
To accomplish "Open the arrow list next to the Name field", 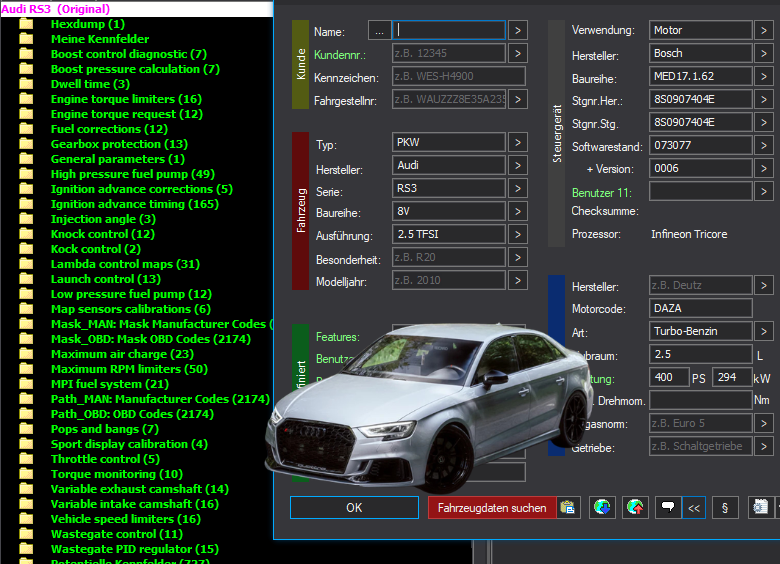I will tap(517, 30).
